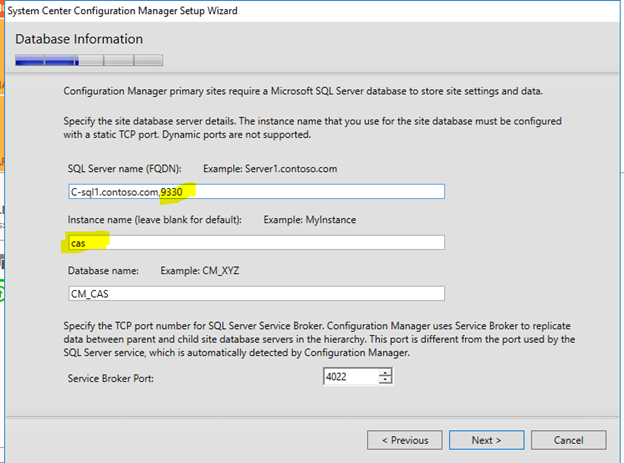The height and width of the screenshot is (463, 624).
Task: Click the Example: Server1.contoso.com hint text
Action: point(270,169)
